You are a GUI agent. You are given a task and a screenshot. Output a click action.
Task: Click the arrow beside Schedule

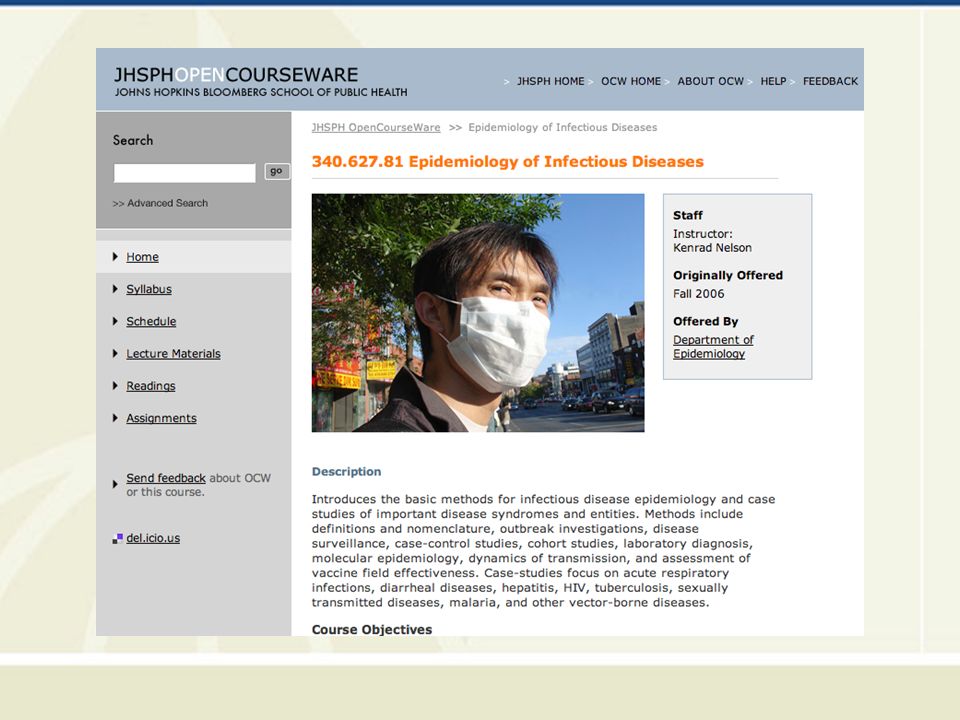pyautogui.click(x=115, y=321)
